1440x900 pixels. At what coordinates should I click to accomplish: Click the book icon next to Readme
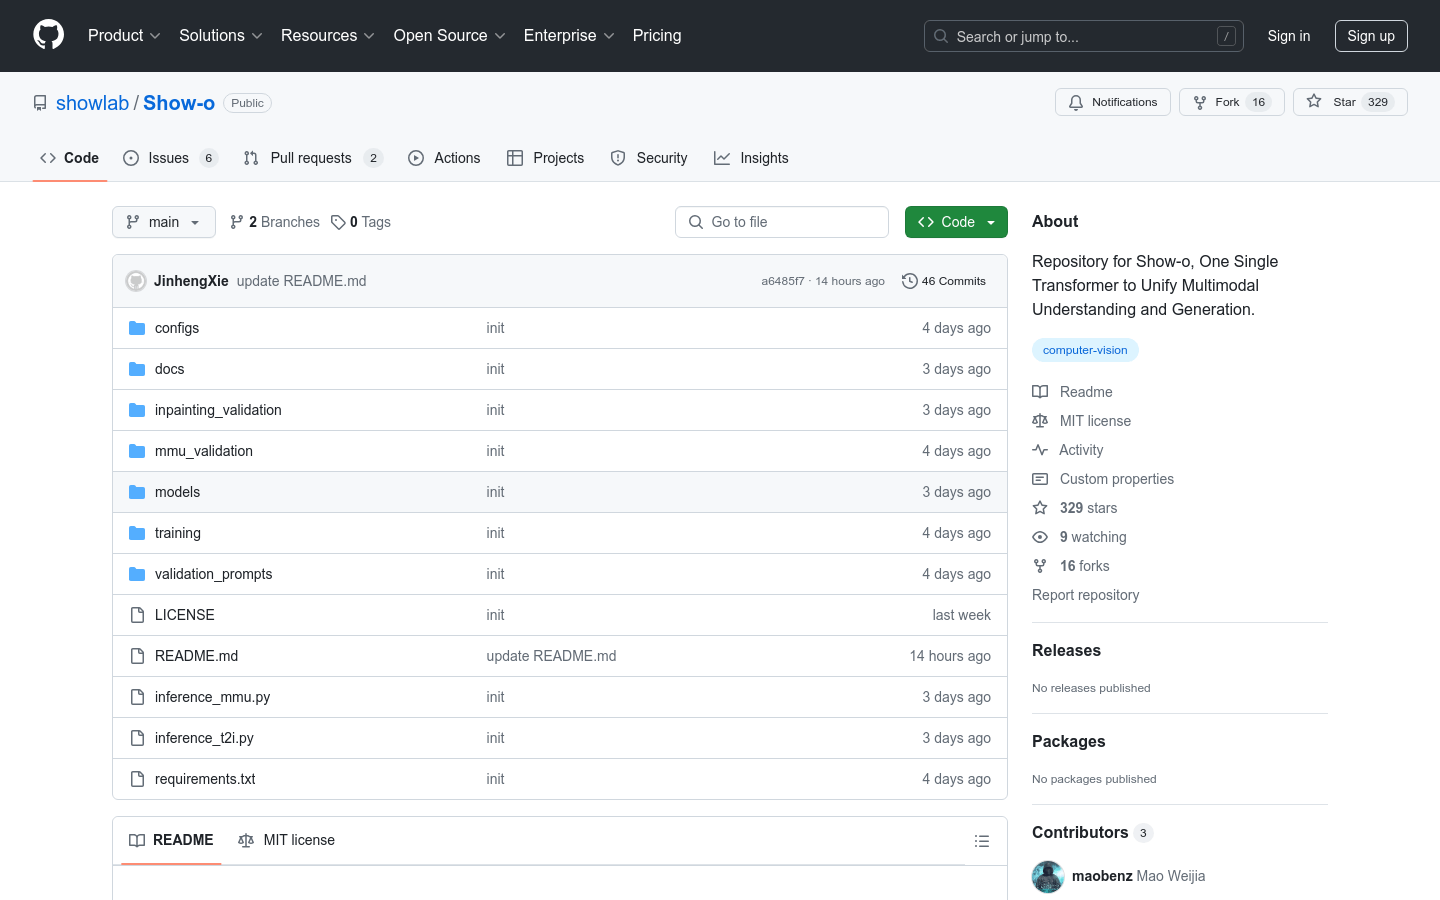1040,392
